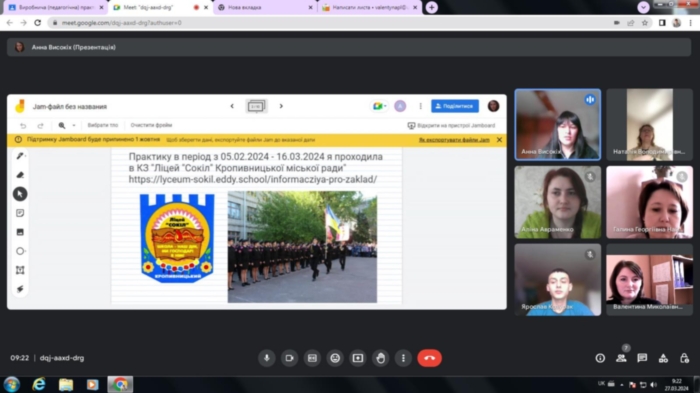This screenshot has width=700, height=393.
Task: Open more options in Meet controls
Action: point(403,358)
